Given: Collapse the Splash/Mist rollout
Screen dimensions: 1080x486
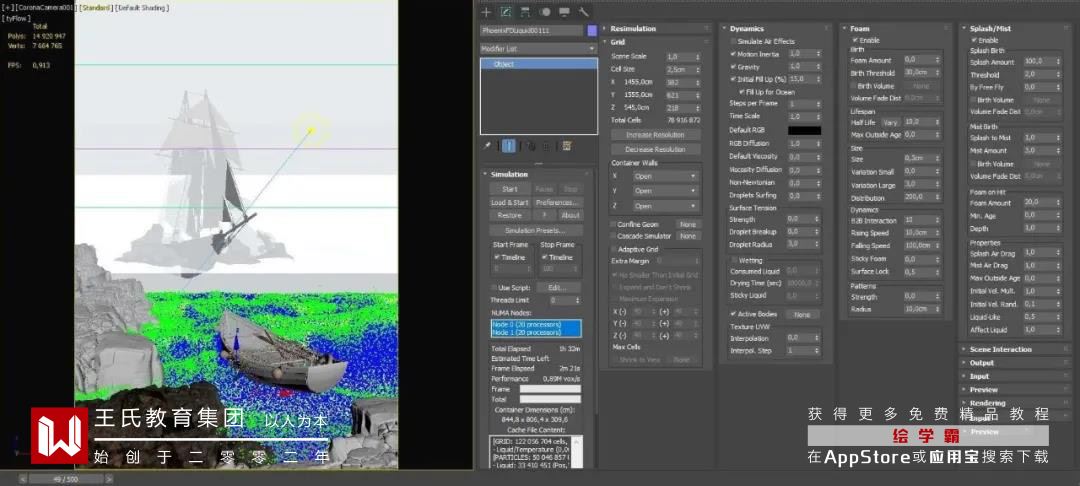Looking at the screenshot, I should pyautogui.click(x=1016, y=29).
